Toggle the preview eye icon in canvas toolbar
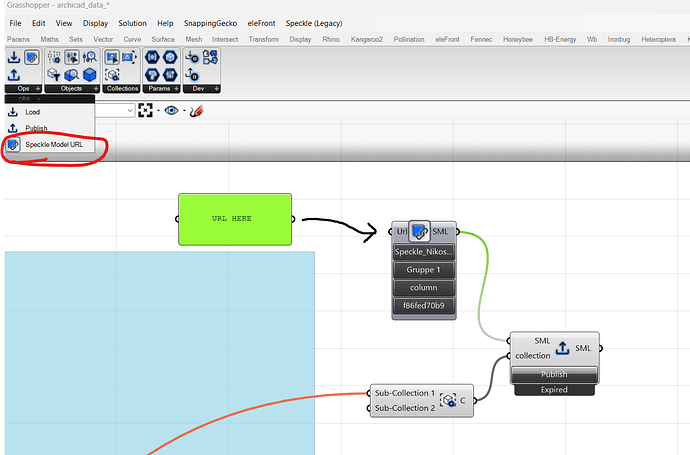The image size is (690, 455). (172, 110)
